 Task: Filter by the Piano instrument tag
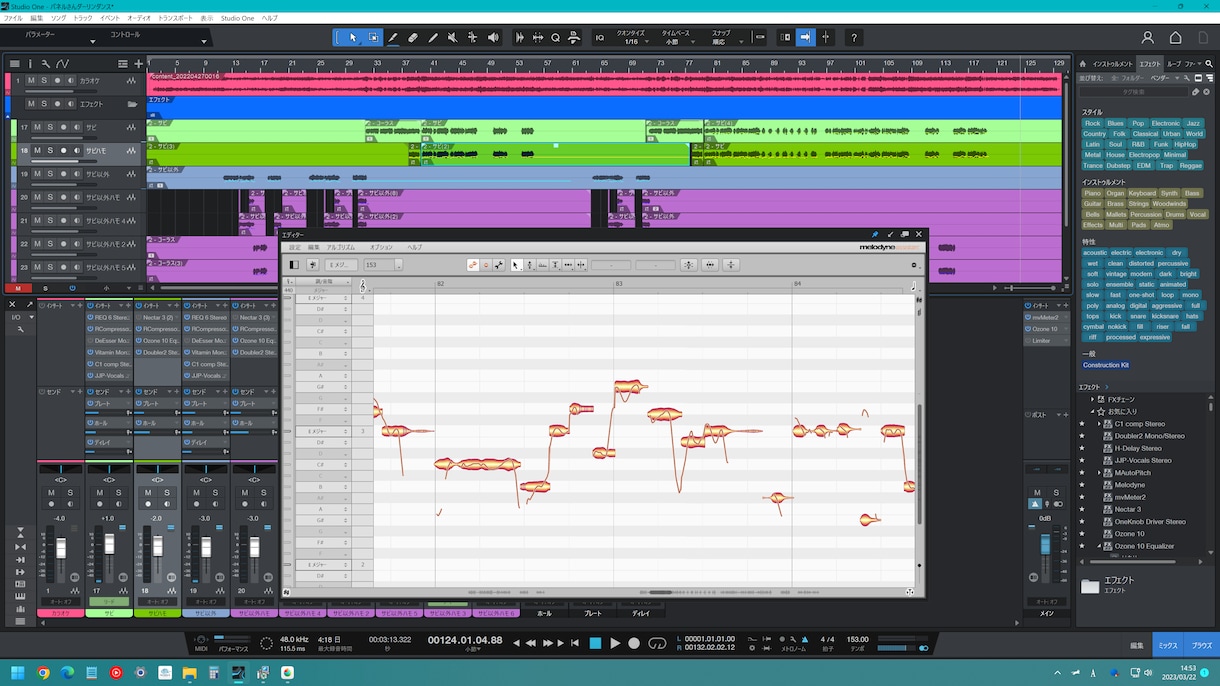click(1092, 193)
